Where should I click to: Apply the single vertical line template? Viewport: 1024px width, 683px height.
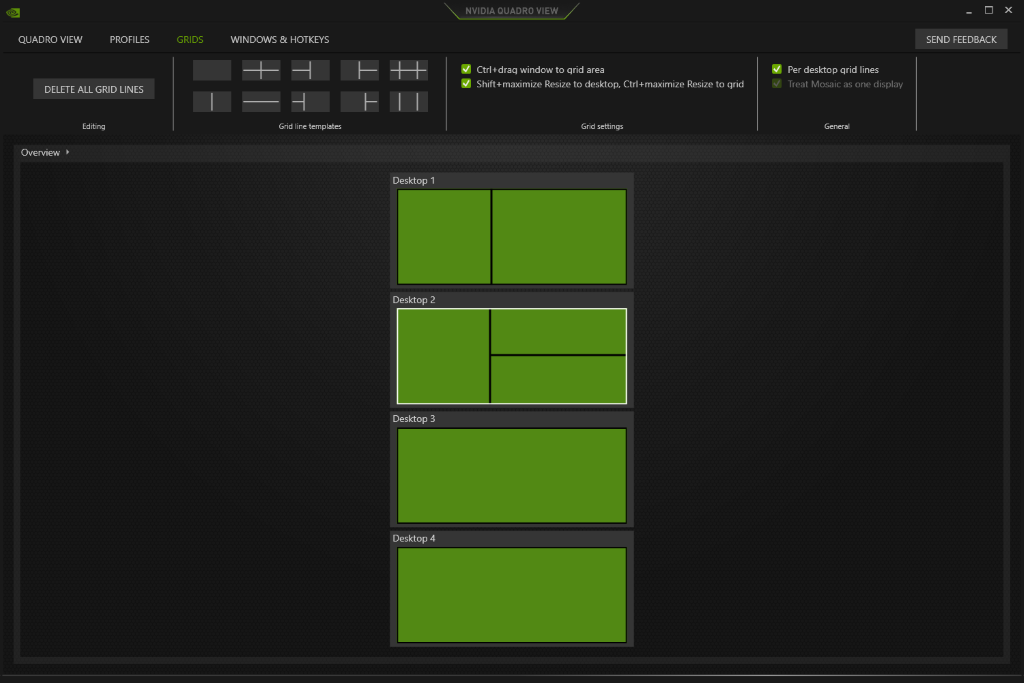(212, 101)
